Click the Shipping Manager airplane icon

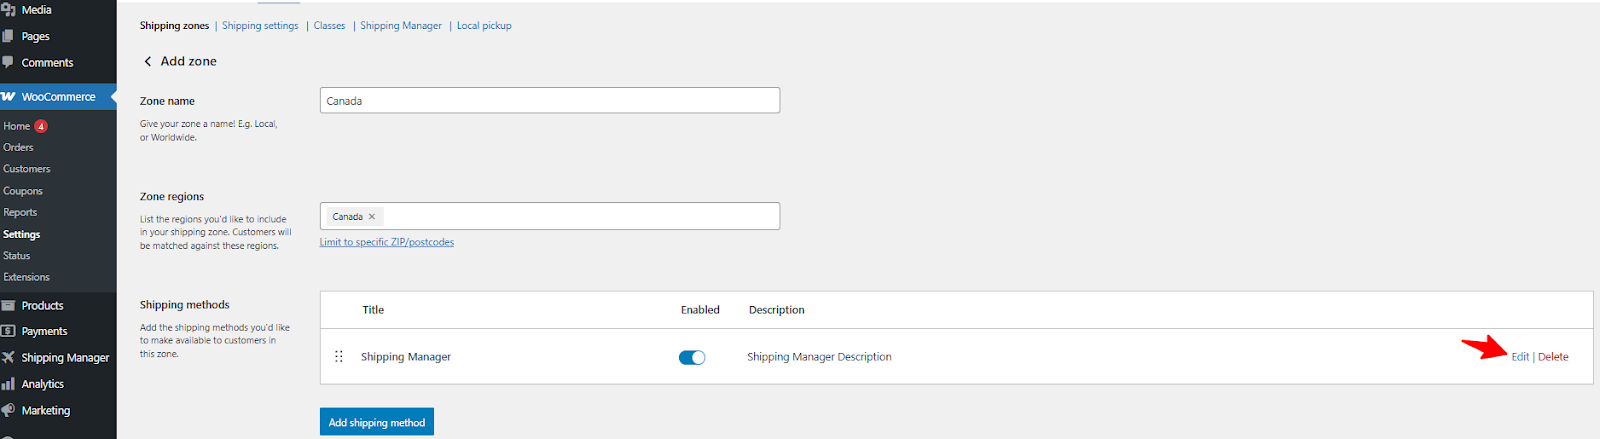pyautogui.click(x=8, y=357)
